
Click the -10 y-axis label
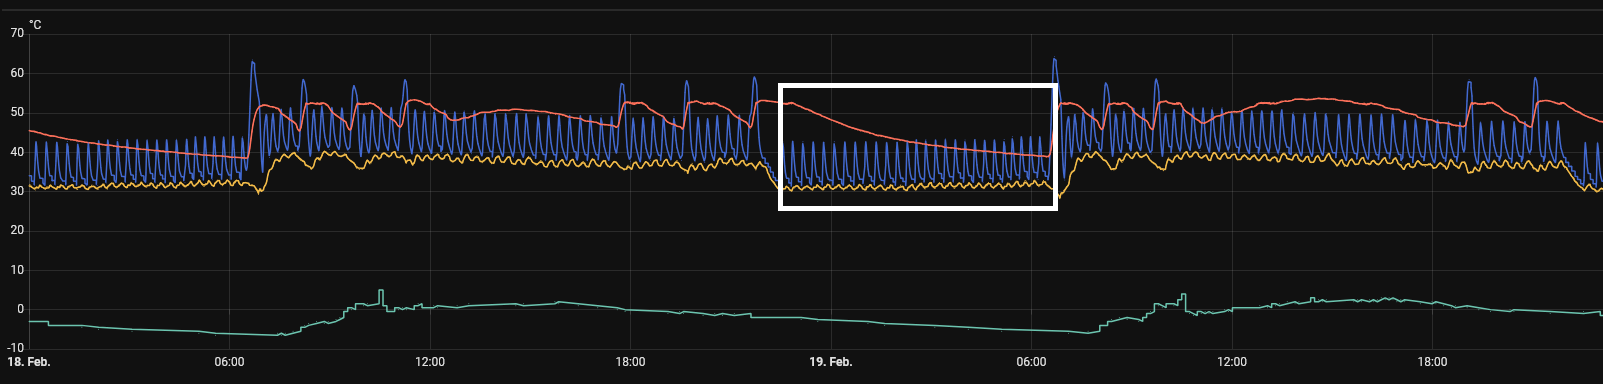pos(15,348)
